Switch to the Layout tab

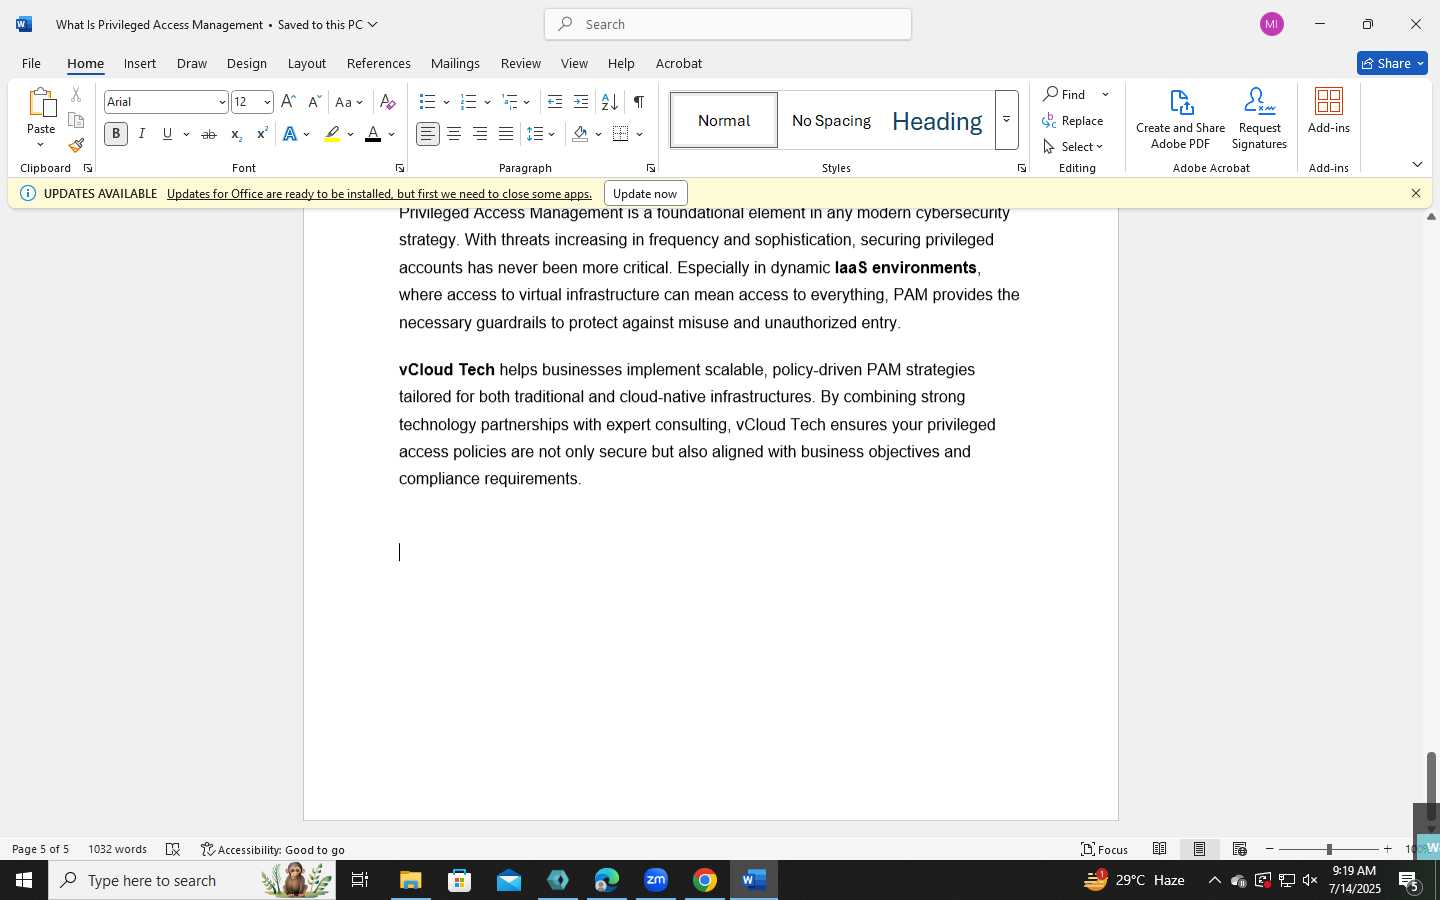click(306, 63)
